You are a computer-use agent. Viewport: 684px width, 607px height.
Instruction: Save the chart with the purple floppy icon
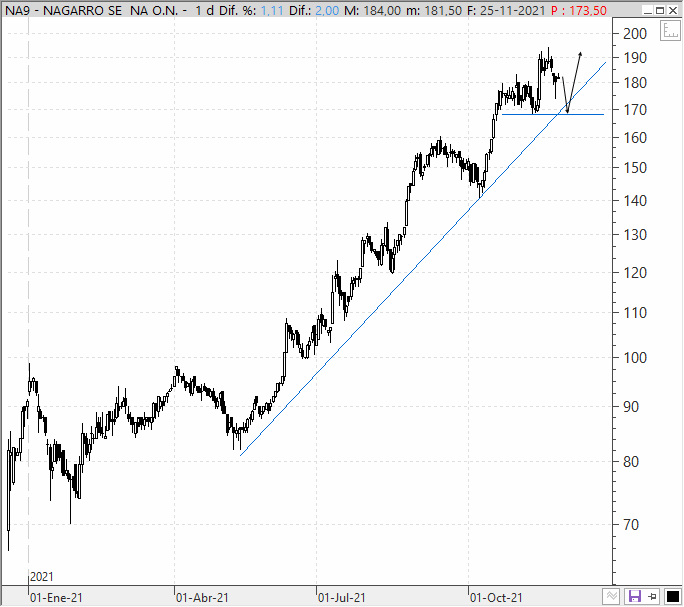(634, 596)
